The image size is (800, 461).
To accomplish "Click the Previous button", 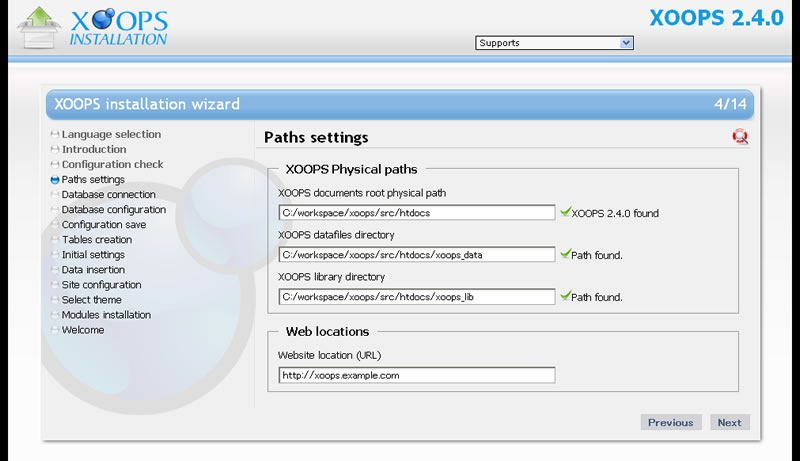I will click(x=671, y=422).
